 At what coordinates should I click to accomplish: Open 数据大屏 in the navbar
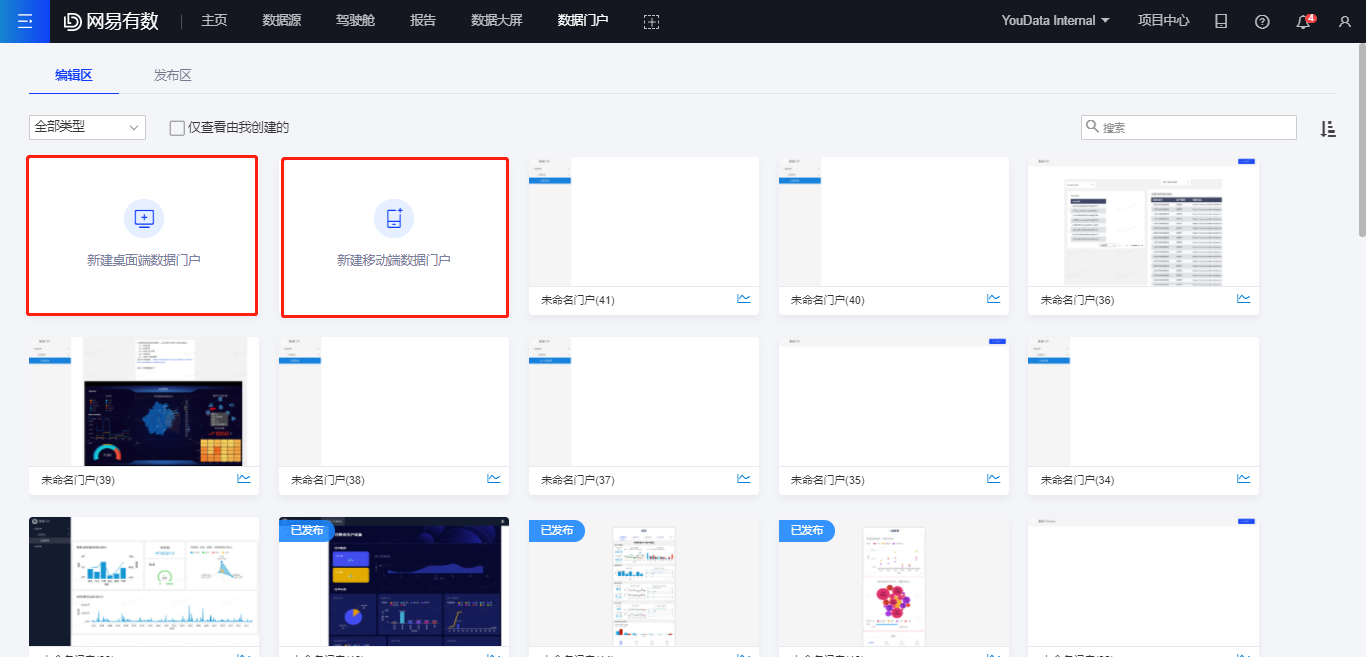click(x=497, y=21)
